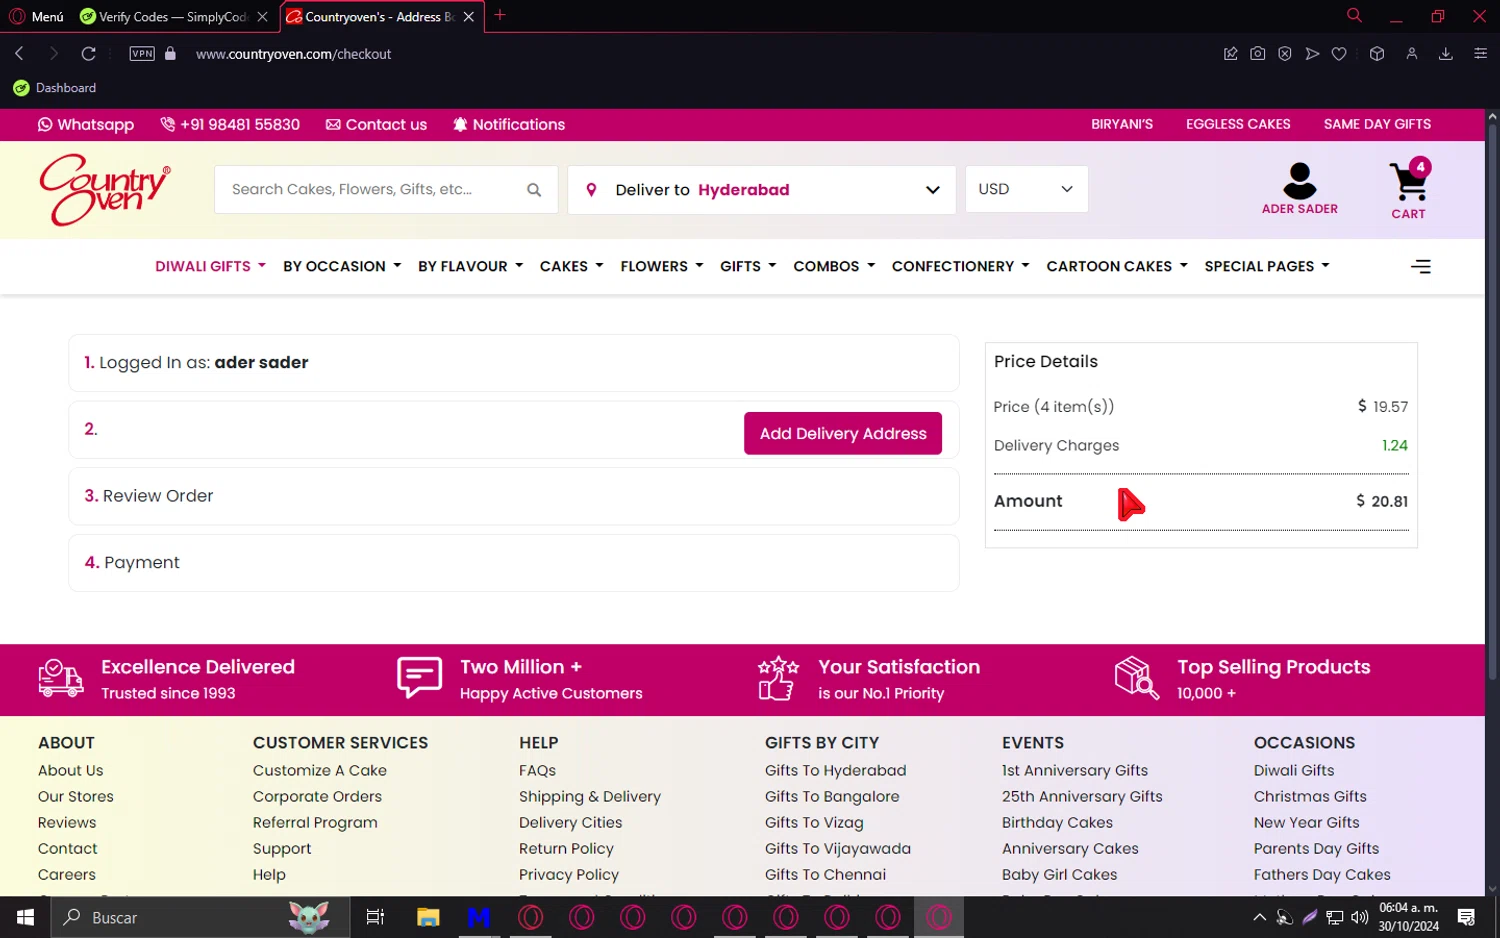Open the volume icon in system tray

pos(1359,917)
